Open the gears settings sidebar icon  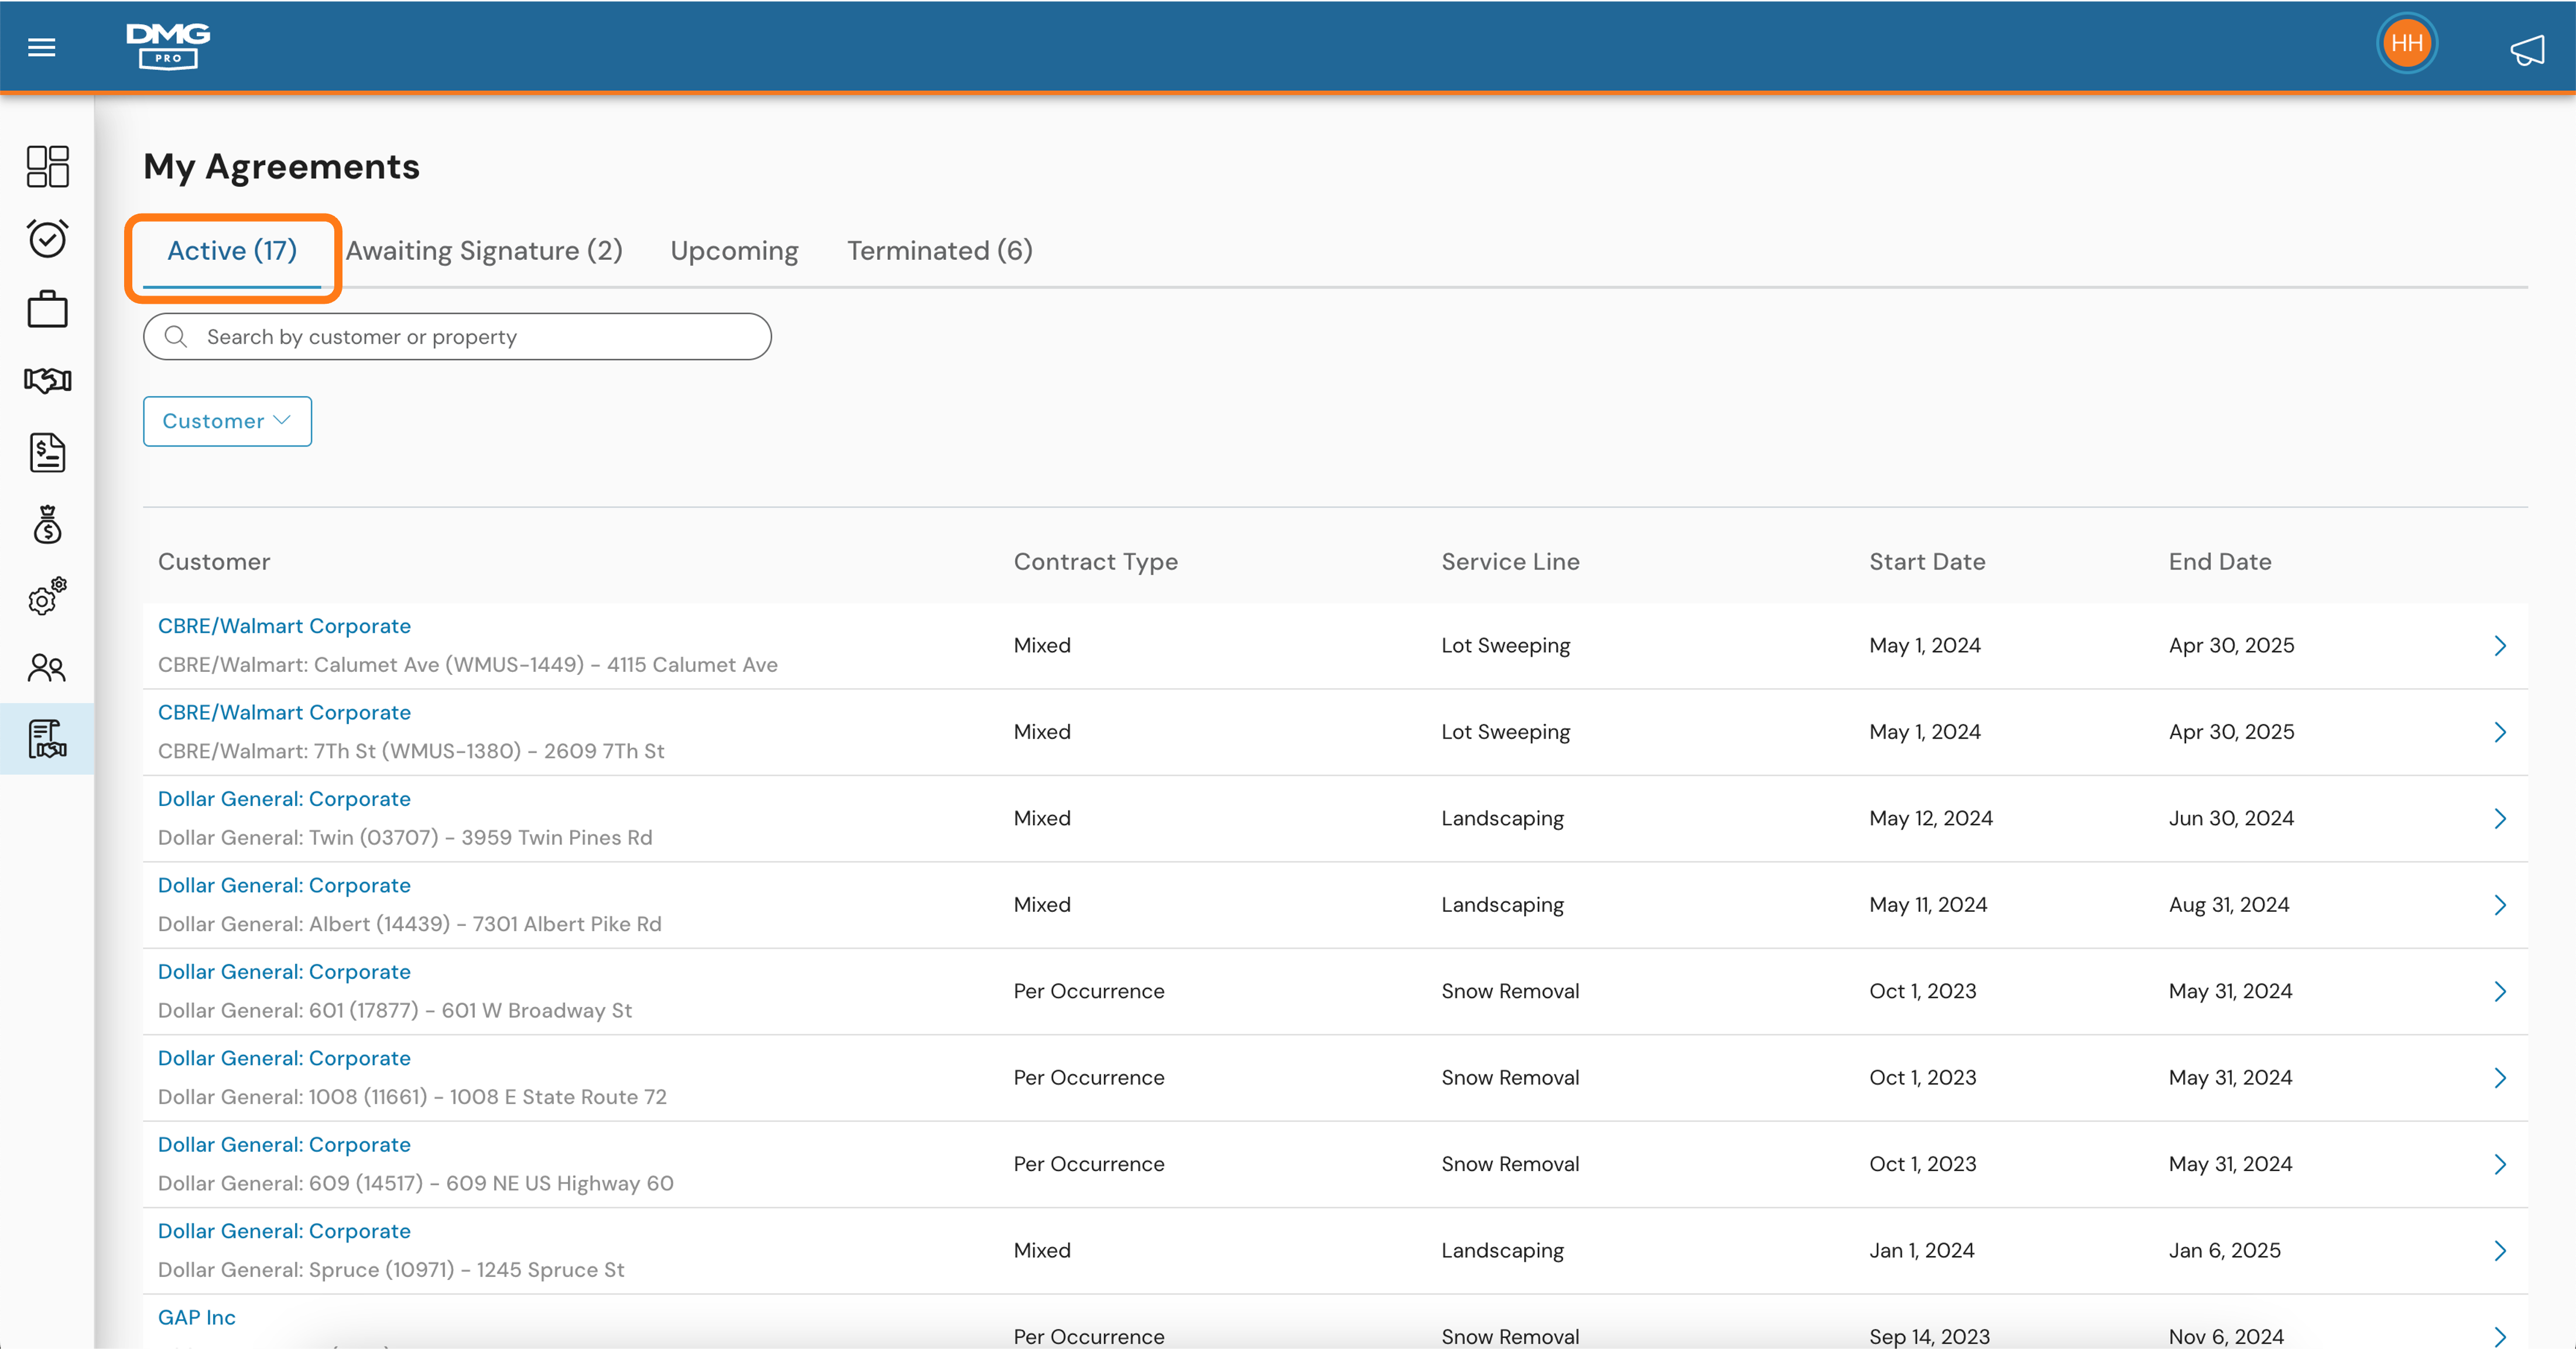coord(47,596)
